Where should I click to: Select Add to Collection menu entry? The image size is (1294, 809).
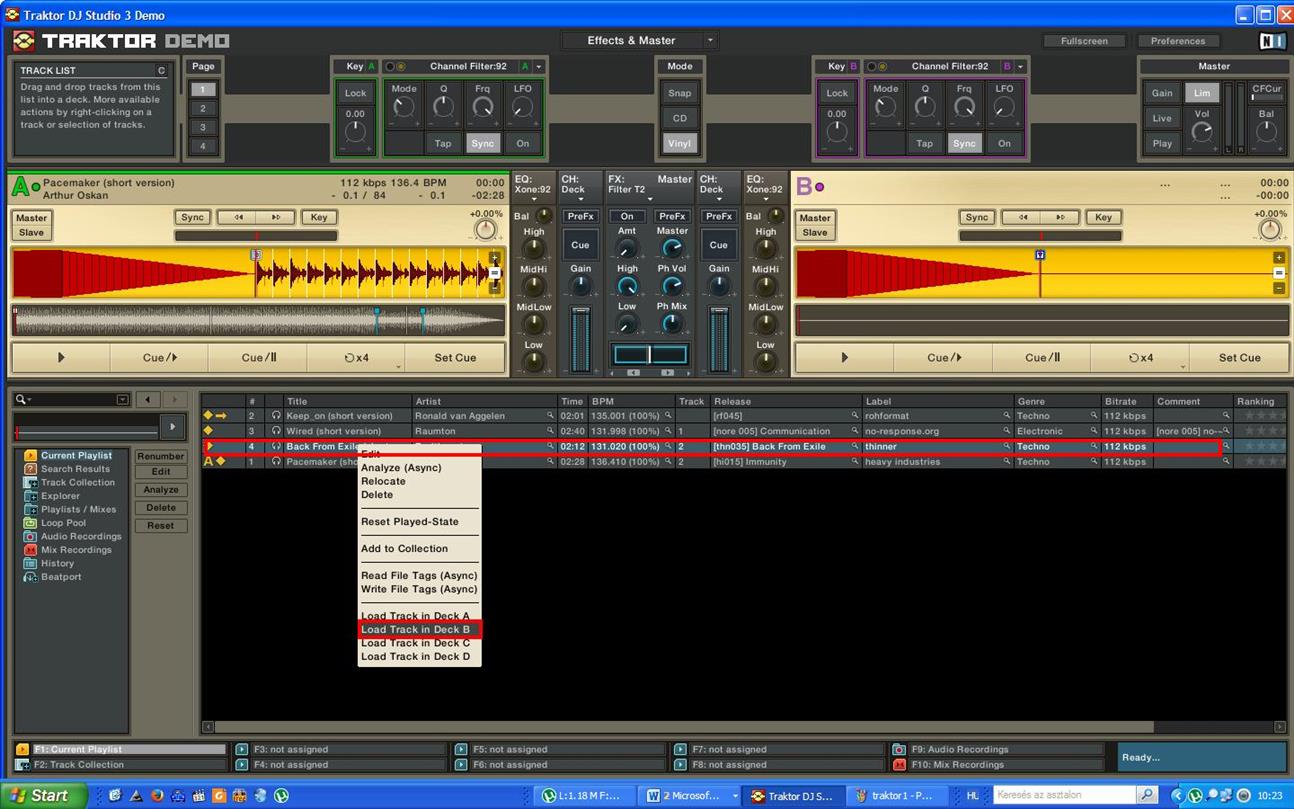coord(404,549)
